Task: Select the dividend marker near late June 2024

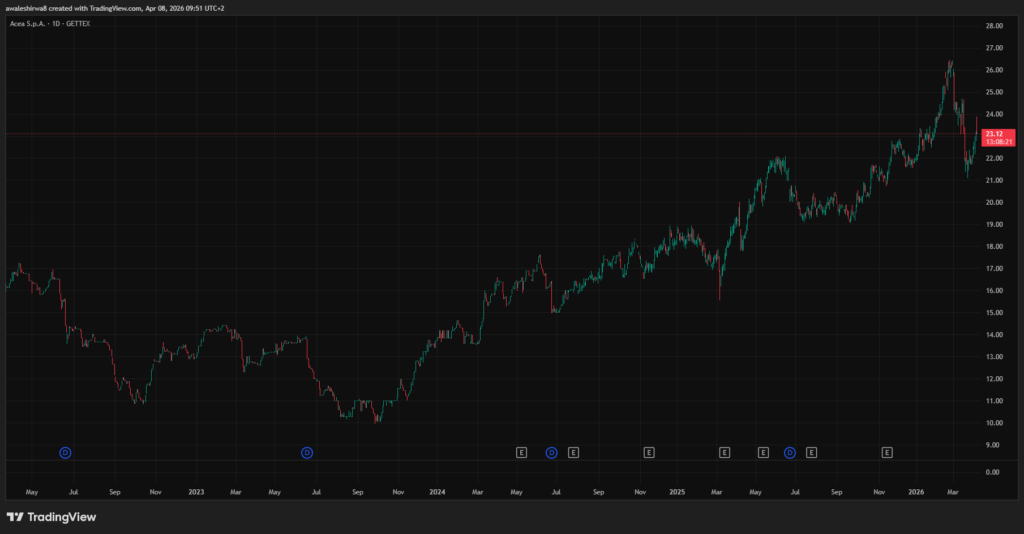Action: (x=551, y=453)
